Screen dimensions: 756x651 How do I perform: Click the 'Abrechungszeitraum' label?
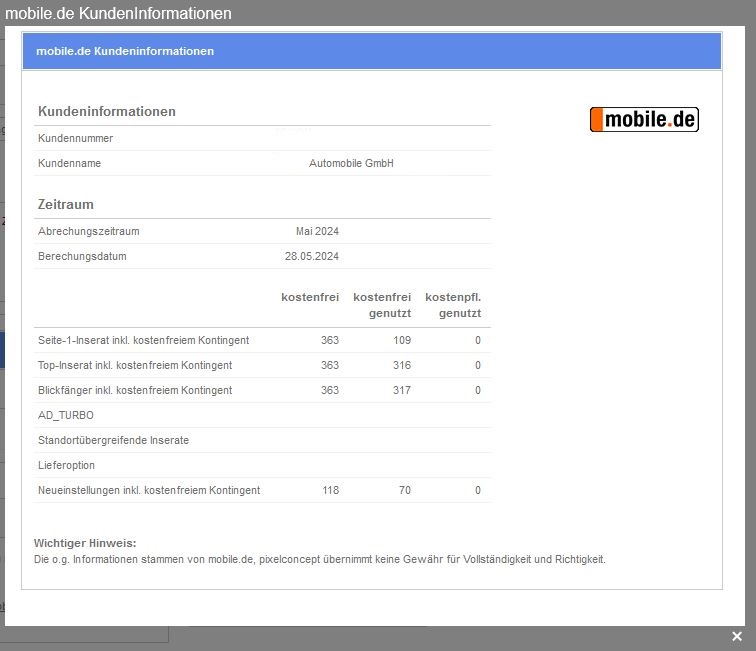coord(89,231)
